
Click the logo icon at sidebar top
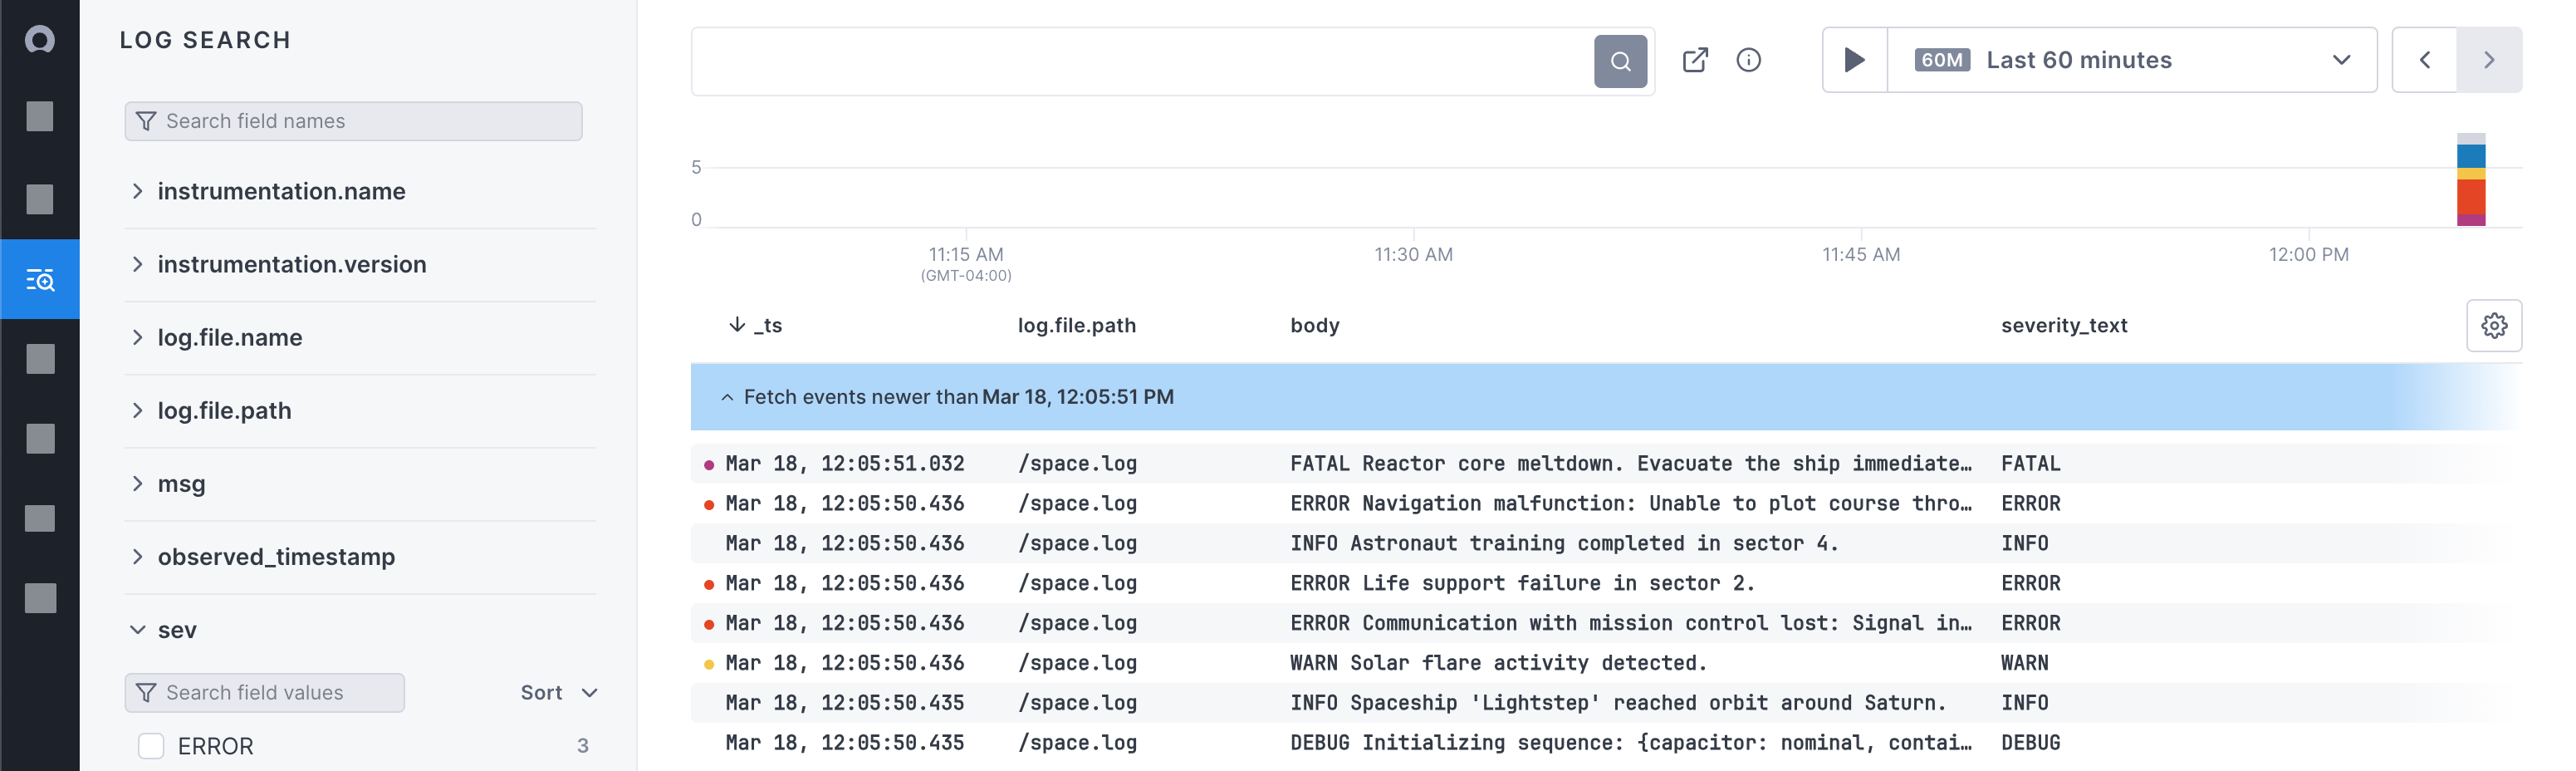click(40, 40)
